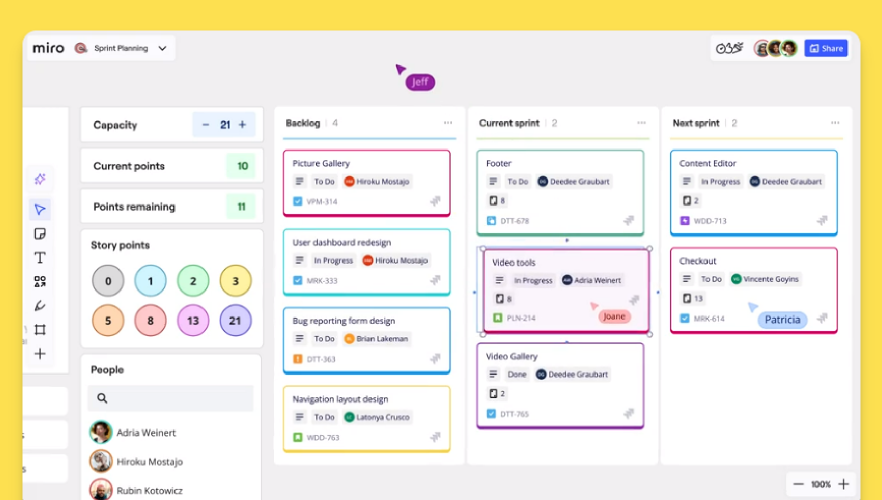Screen dimensions: 882x500
Task: Select the Frame tool
Action: (40, 330)
